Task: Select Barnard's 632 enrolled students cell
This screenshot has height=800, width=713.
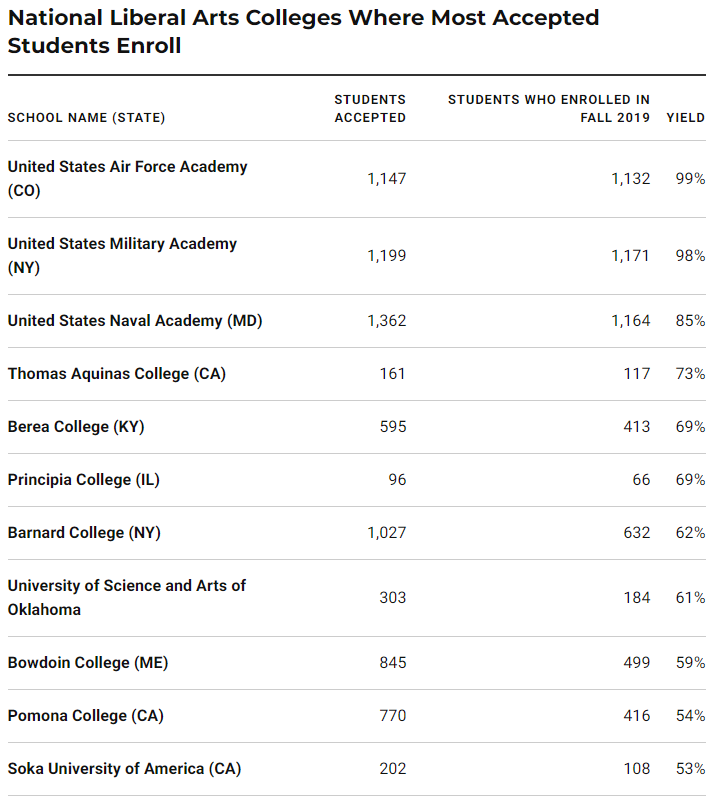Action: pos(636,533)
